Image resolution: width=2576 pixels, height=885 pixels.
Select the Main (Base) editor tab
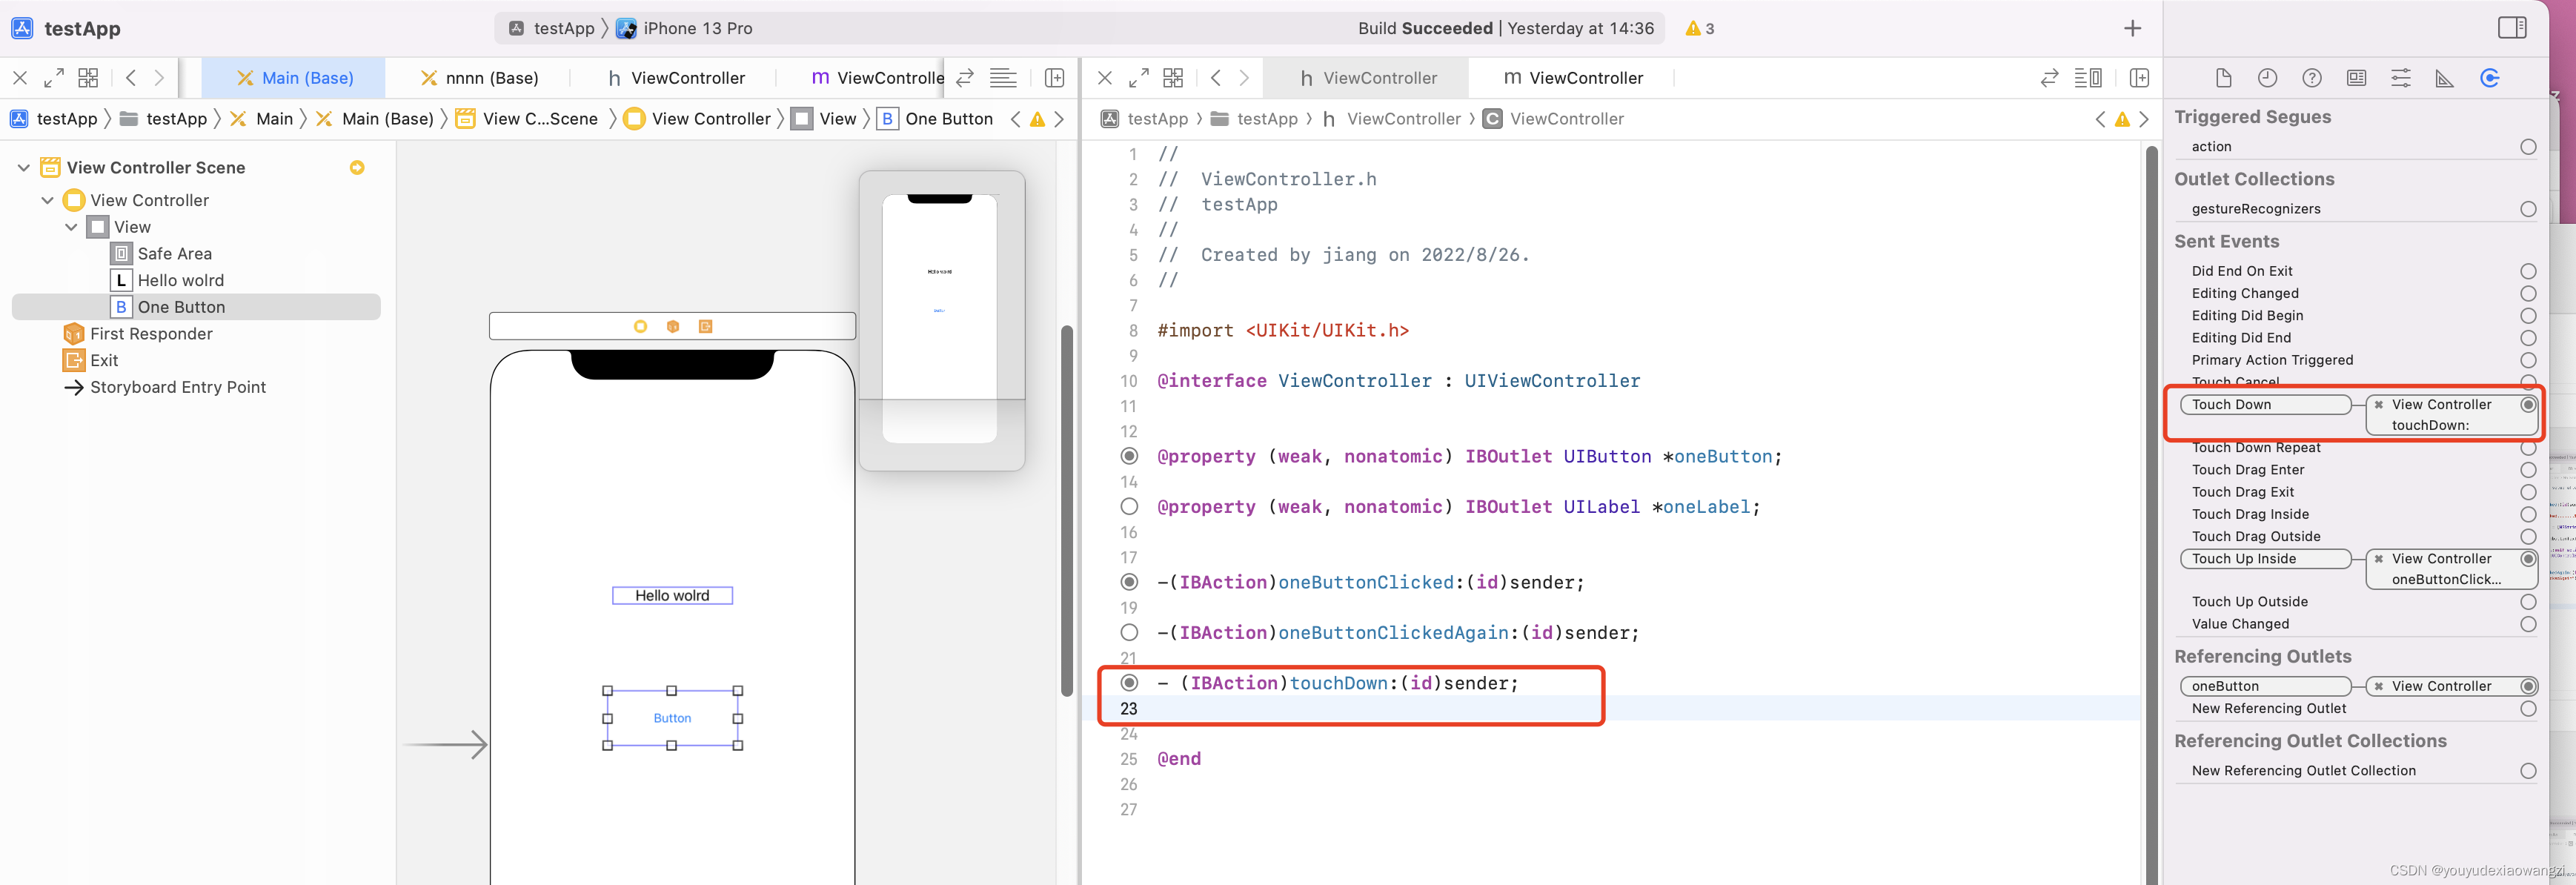(x=294, y=78)
